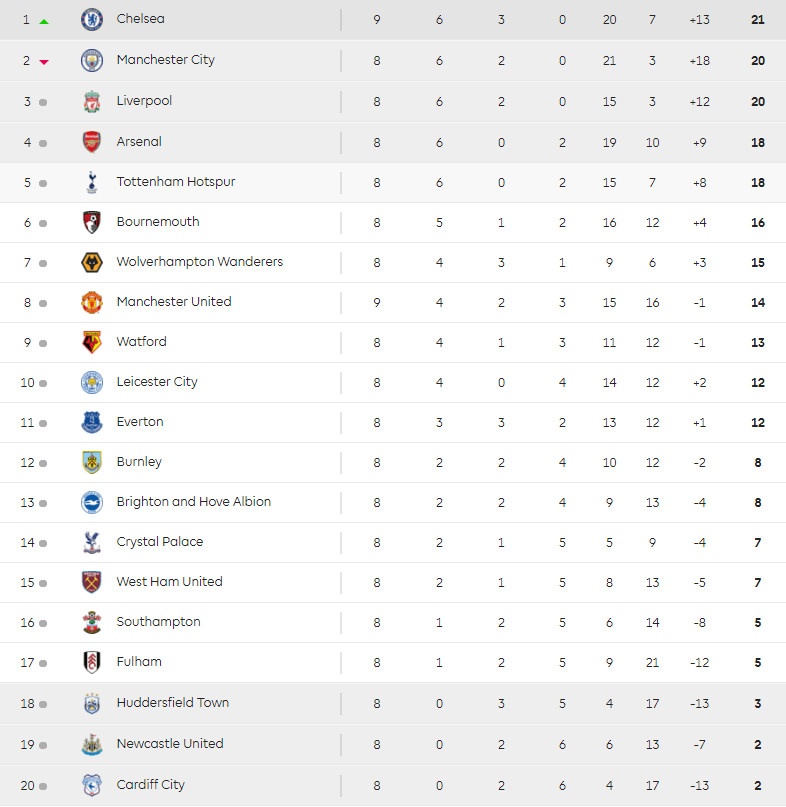786x807 pixels.
Task: Open Brighton and Hove Albion link
Action: (194, 502)
